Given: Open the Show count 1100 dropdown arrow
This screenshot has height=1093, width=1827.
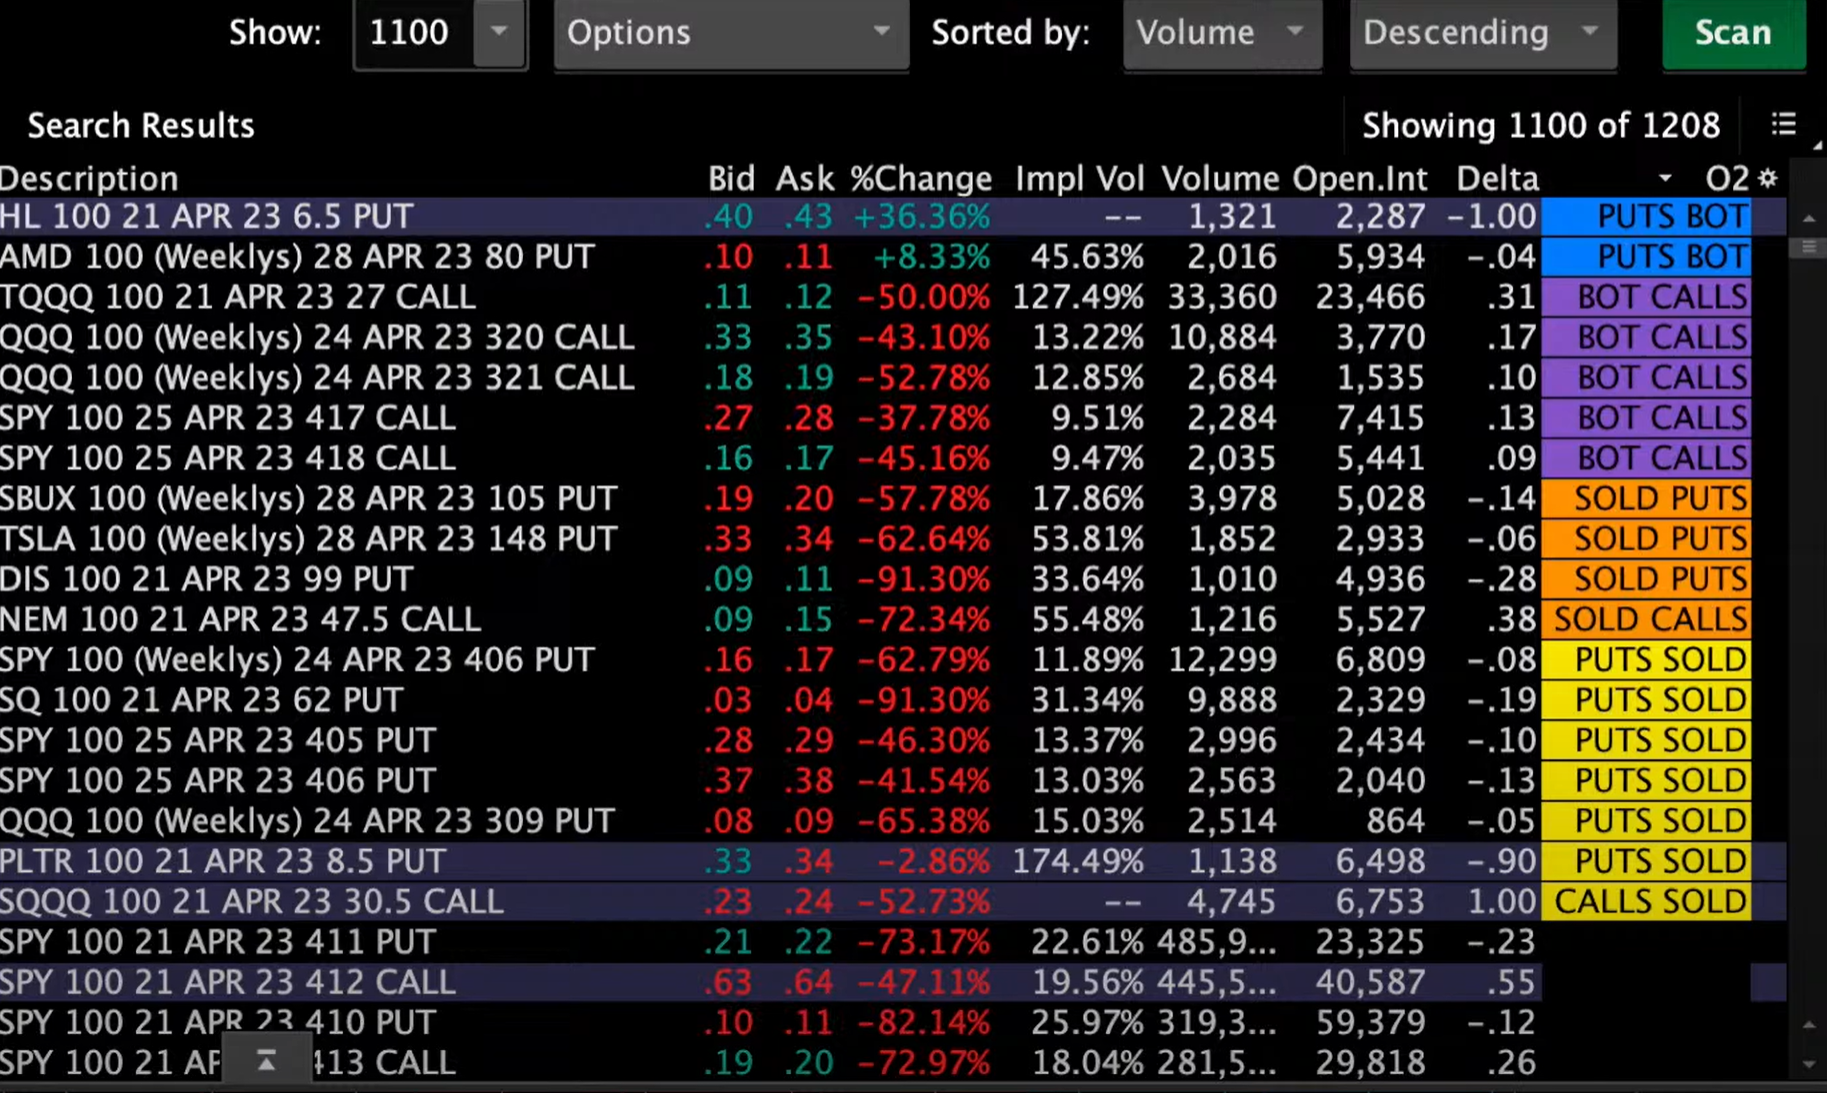Looking at the screenshot, I should click(x=498, y=32).
